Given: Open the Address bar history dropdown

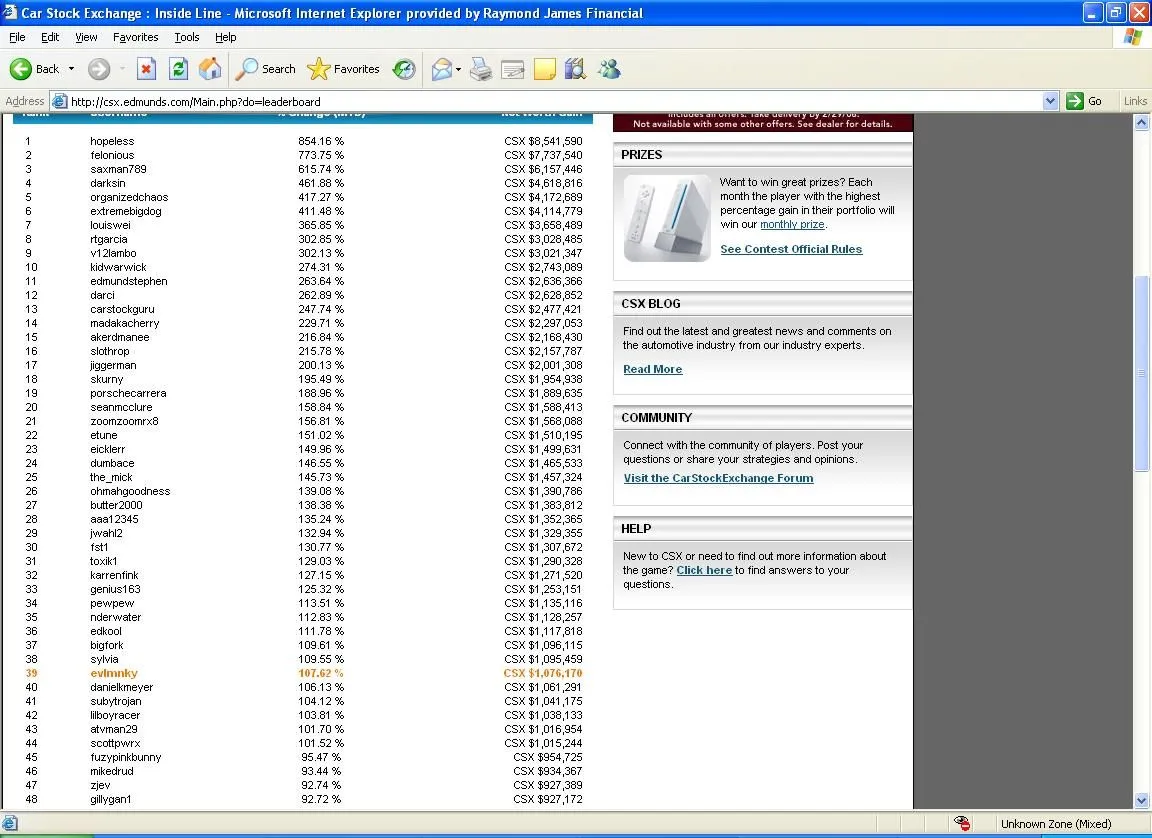Looking at the screenshot, I should coord(1051,101).
